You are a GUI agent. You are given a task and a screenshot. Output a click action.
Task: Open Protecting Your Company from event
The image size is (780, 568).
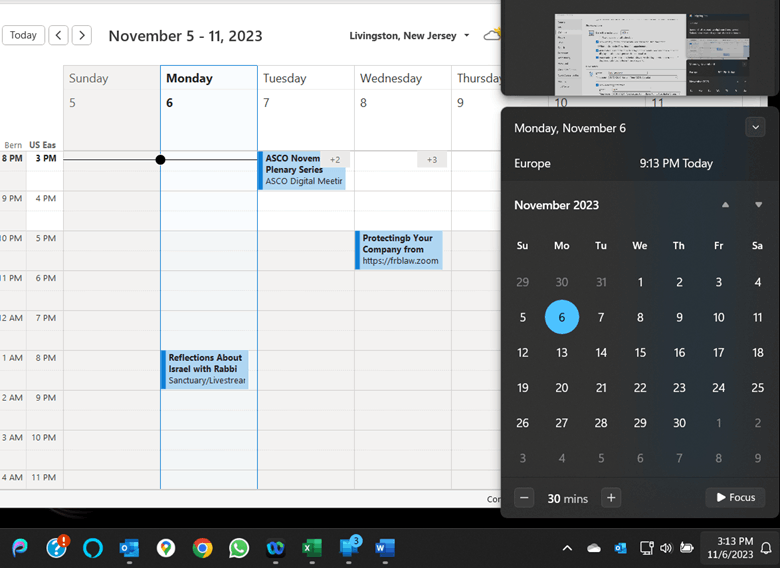(x=399, y=250)
